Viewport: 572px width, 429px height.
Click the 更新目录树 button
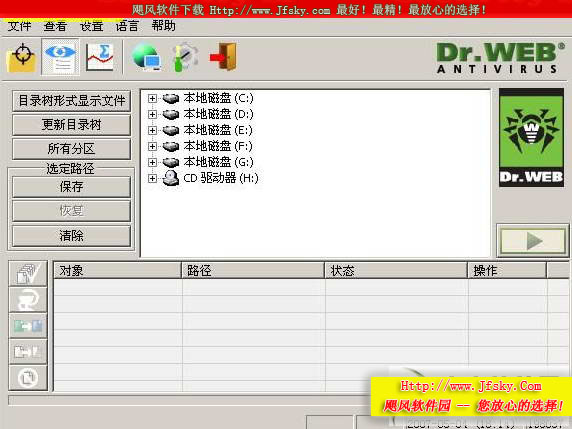point(72,125)
